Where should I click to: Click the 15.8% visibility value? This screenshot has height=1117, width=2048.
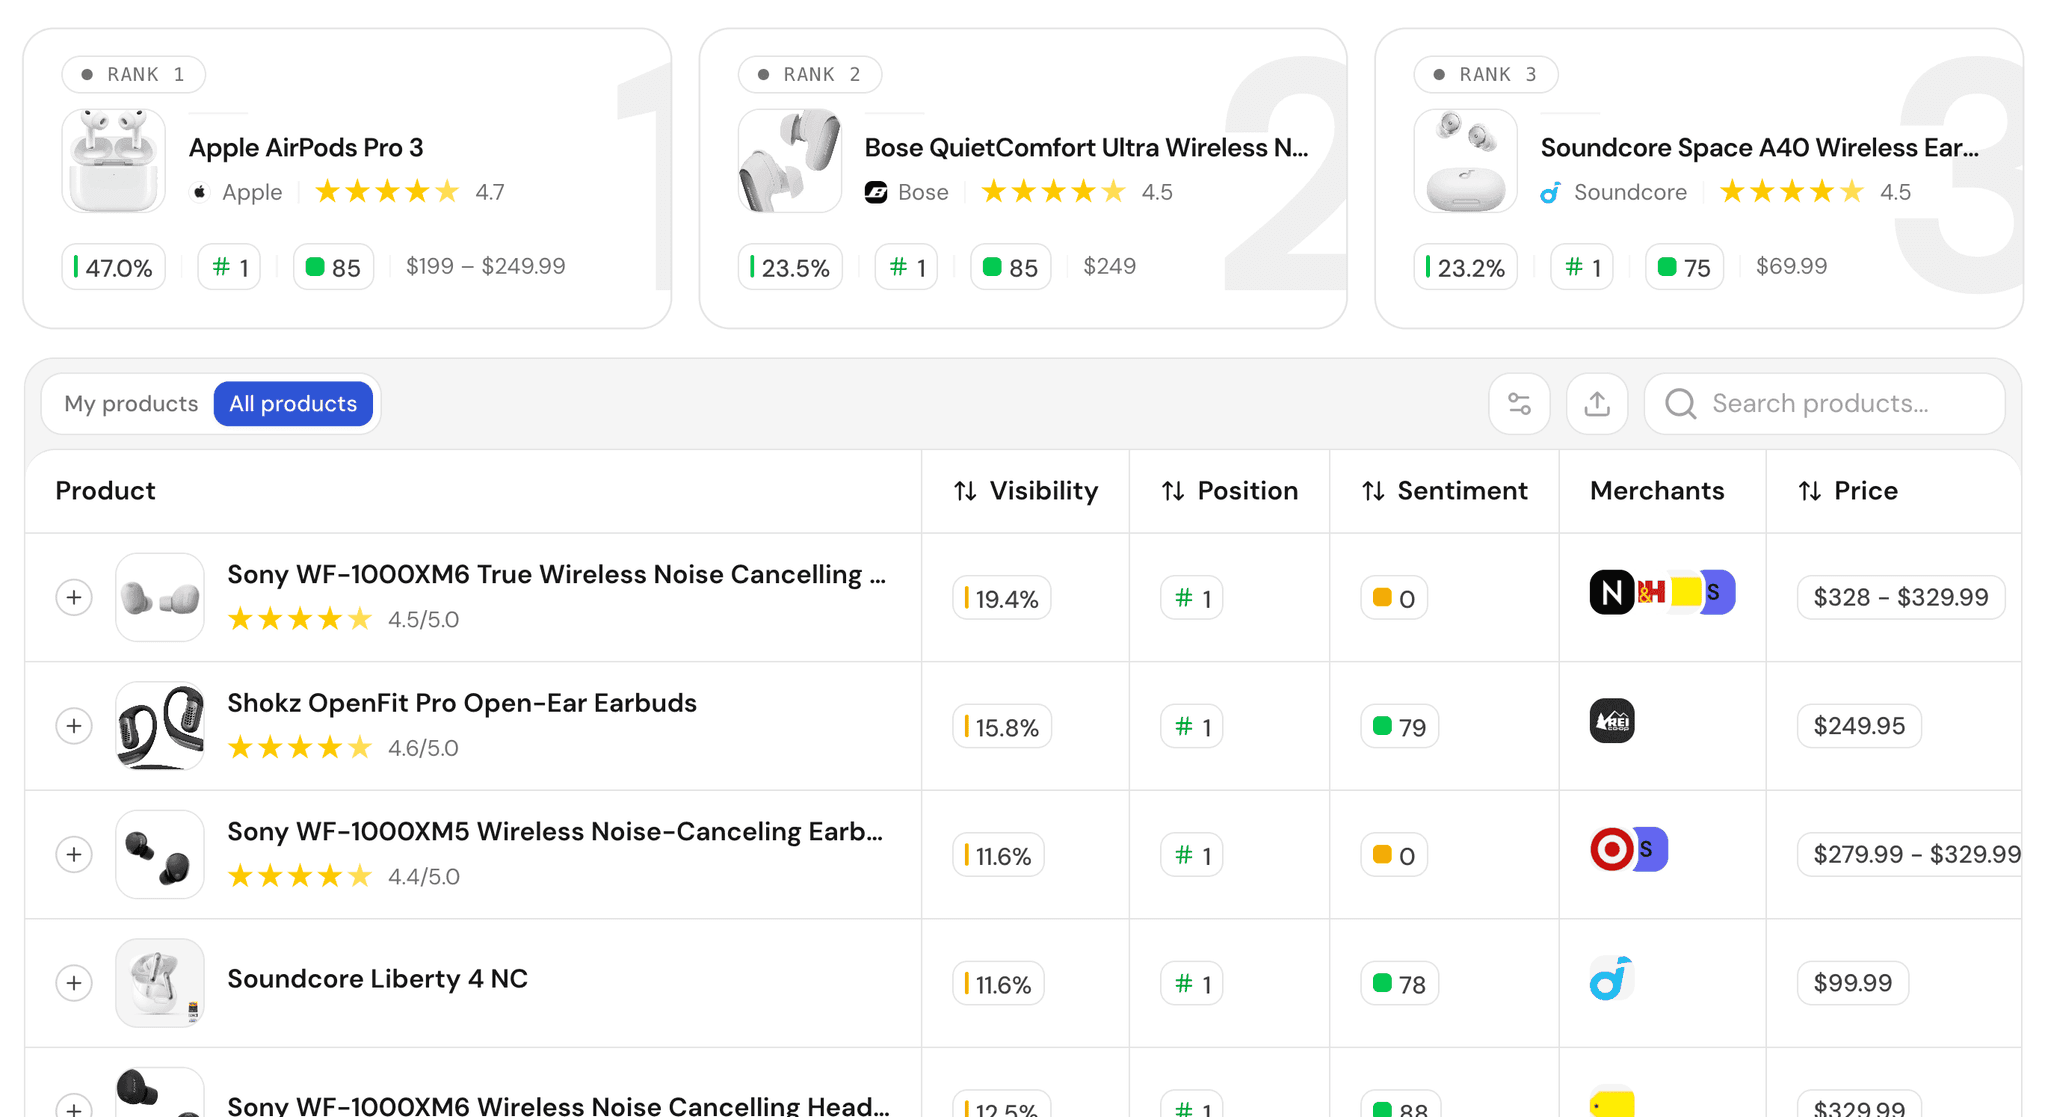coord(1002,727)
